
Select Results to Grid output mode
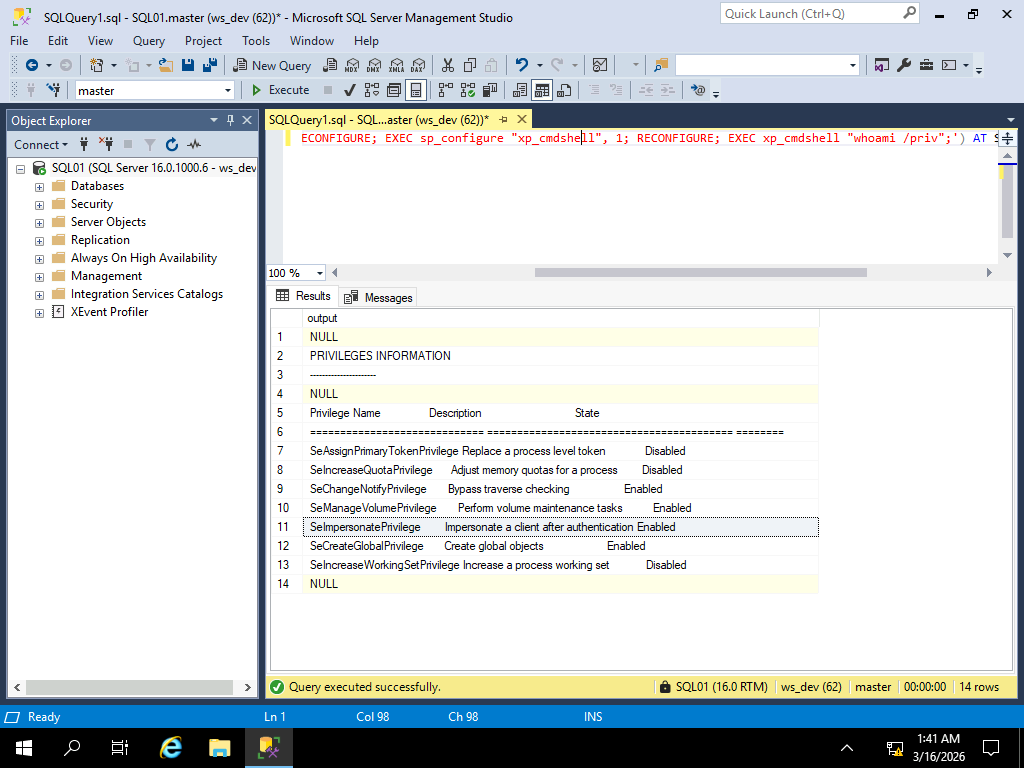[542, 90]
